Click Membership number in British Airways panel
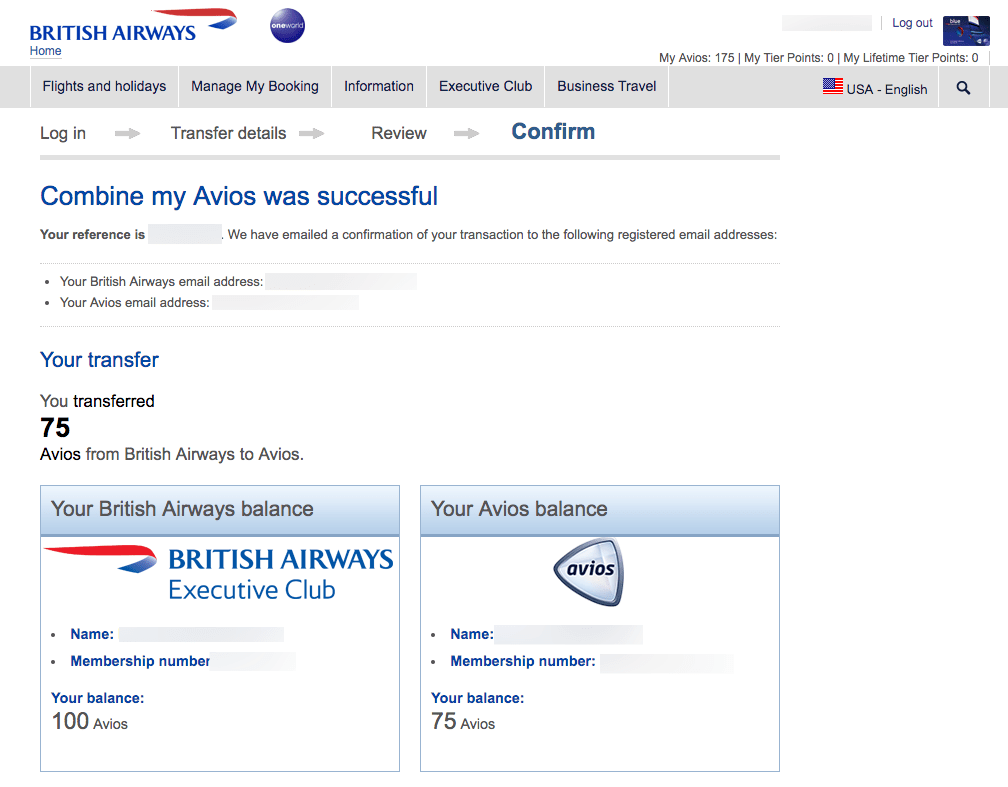Screen dimensions: 1008x787 [x=140, y=662]
